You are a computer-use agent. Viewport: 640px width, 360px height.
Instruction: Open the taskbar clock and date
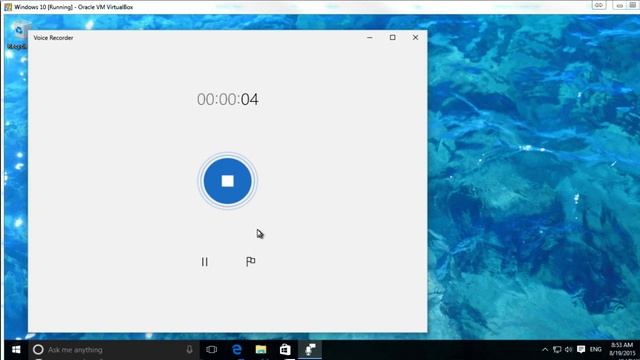(622, 350)
